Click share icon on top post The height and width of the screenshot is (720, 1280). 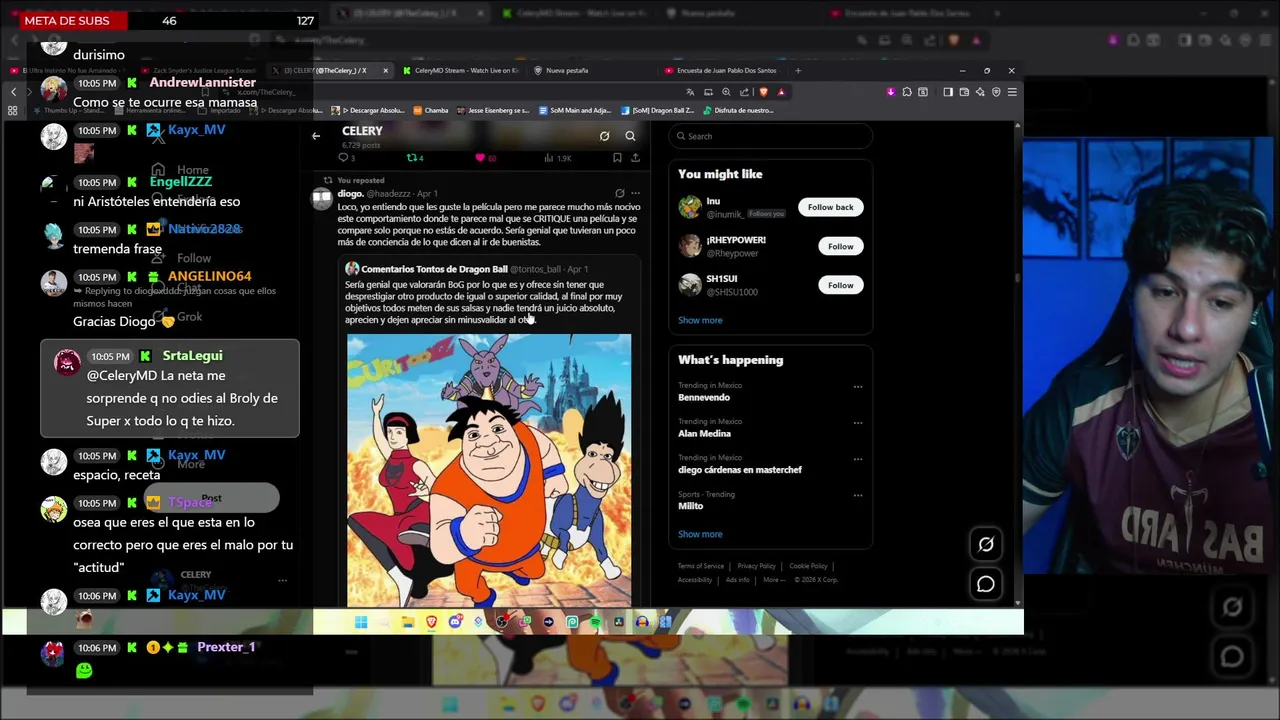[x=635, y=158]
